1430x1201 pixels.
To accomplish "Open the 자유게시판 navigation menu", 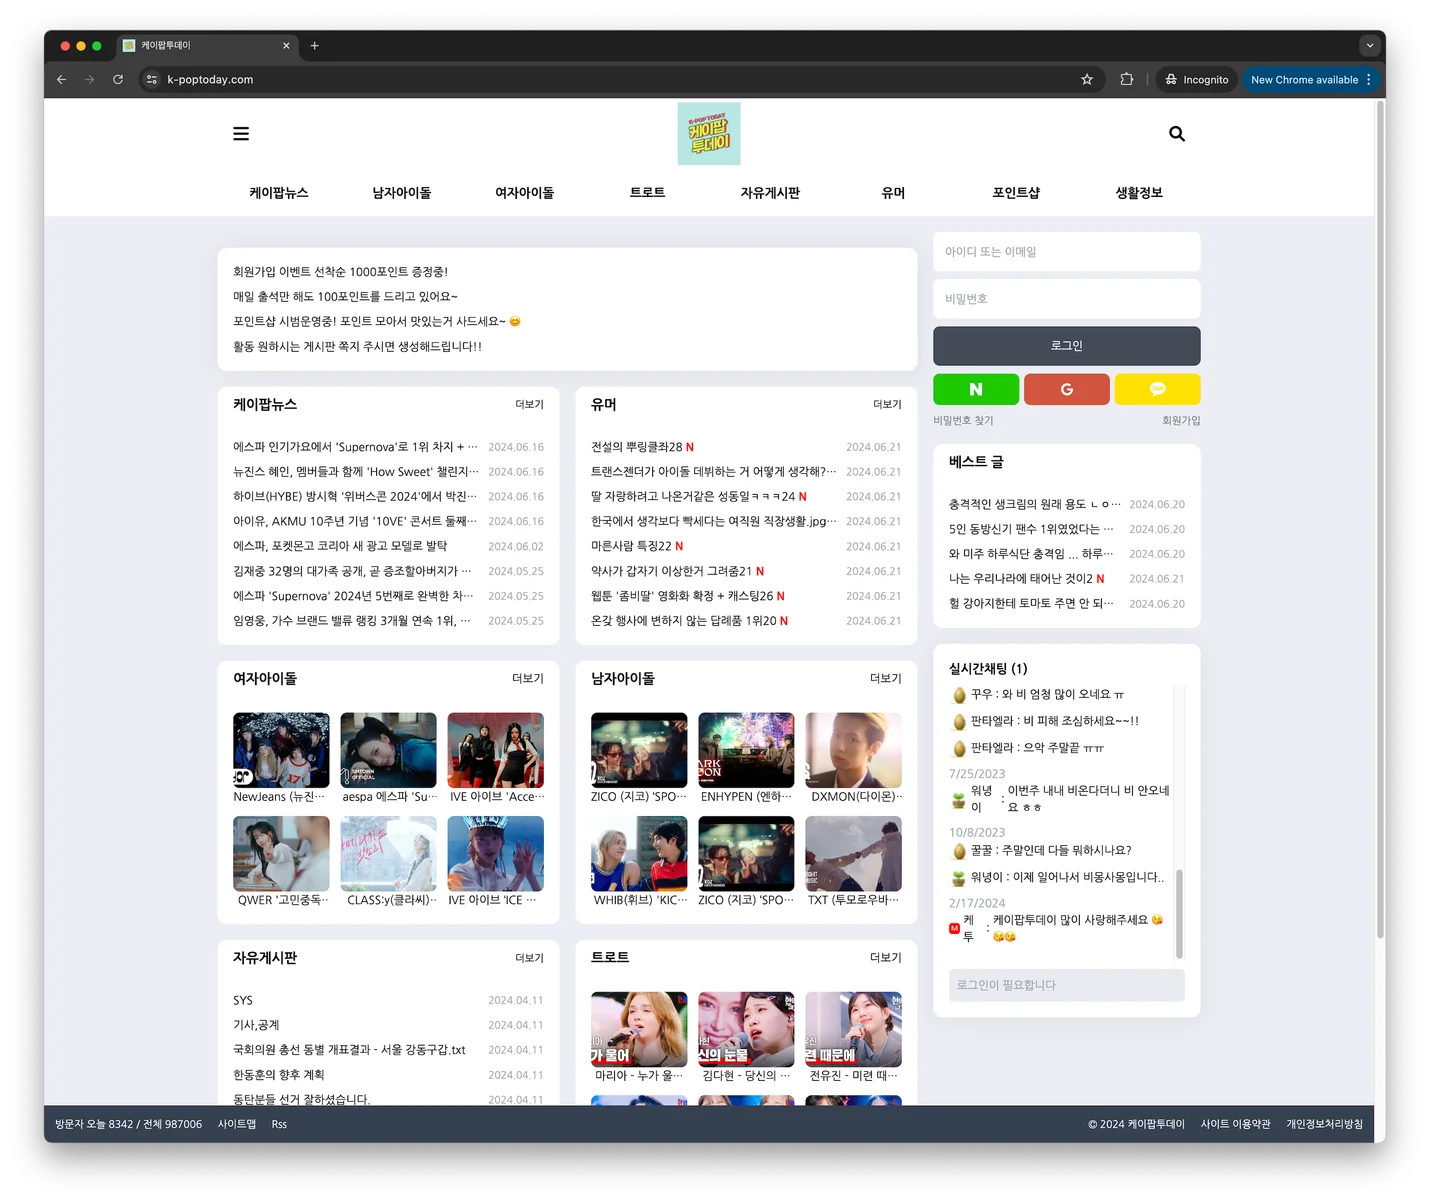I will (x=770, y=192).
